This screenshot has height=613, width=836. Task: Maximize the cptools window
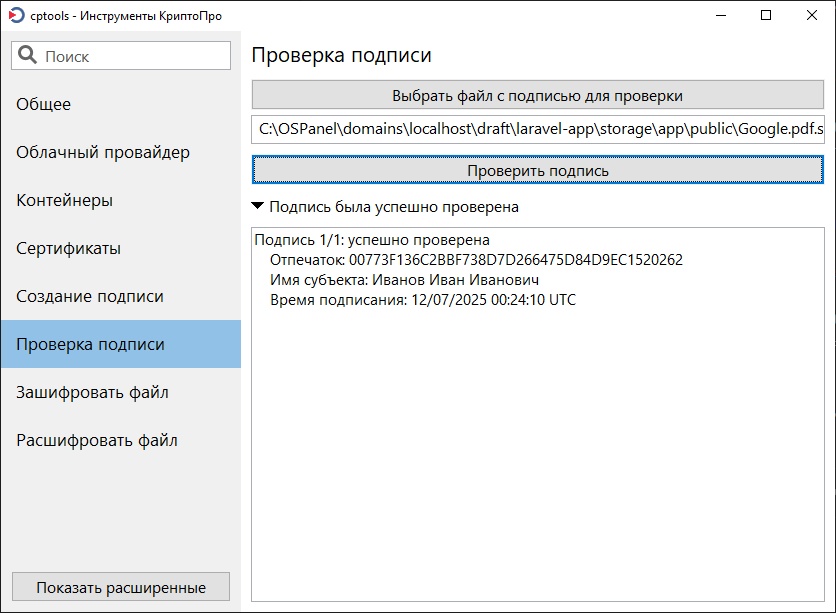(x=766, y=15)
